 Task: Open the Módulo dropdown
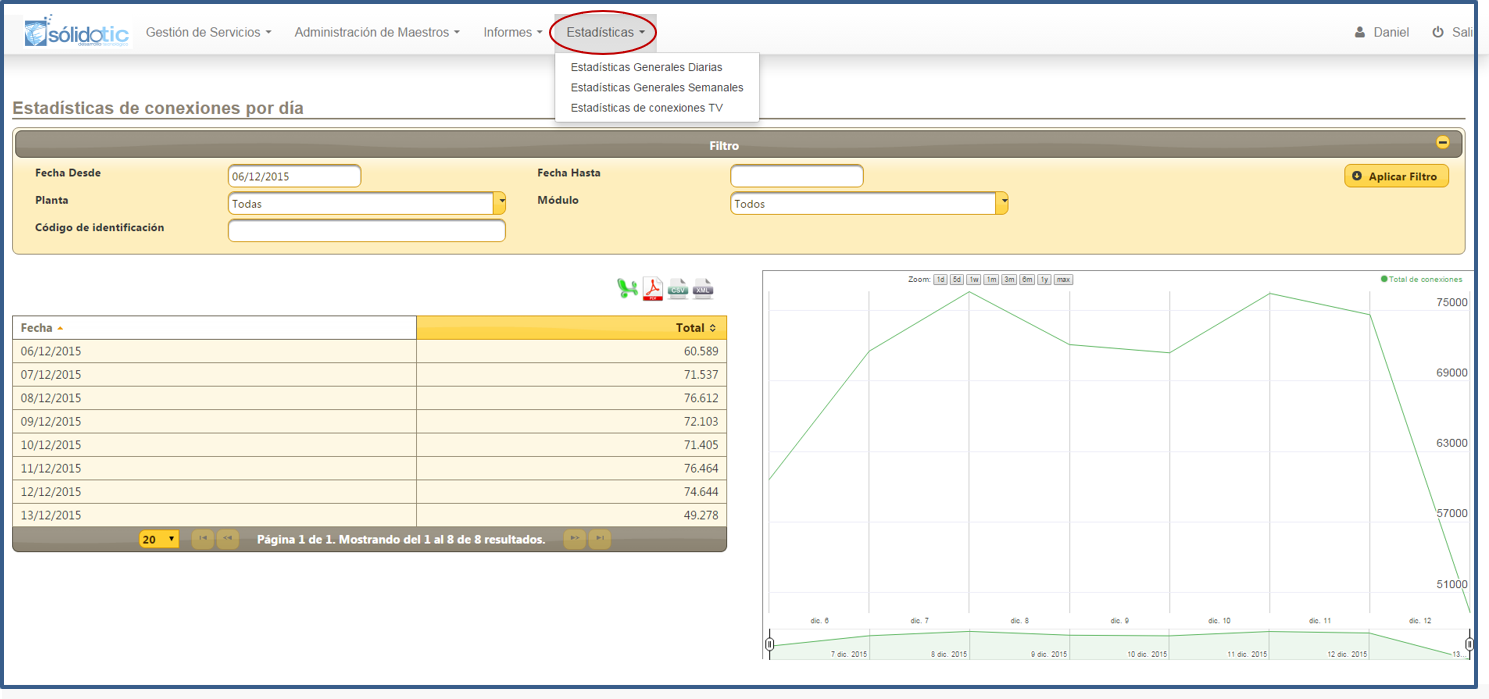click(x=869, y=203)
